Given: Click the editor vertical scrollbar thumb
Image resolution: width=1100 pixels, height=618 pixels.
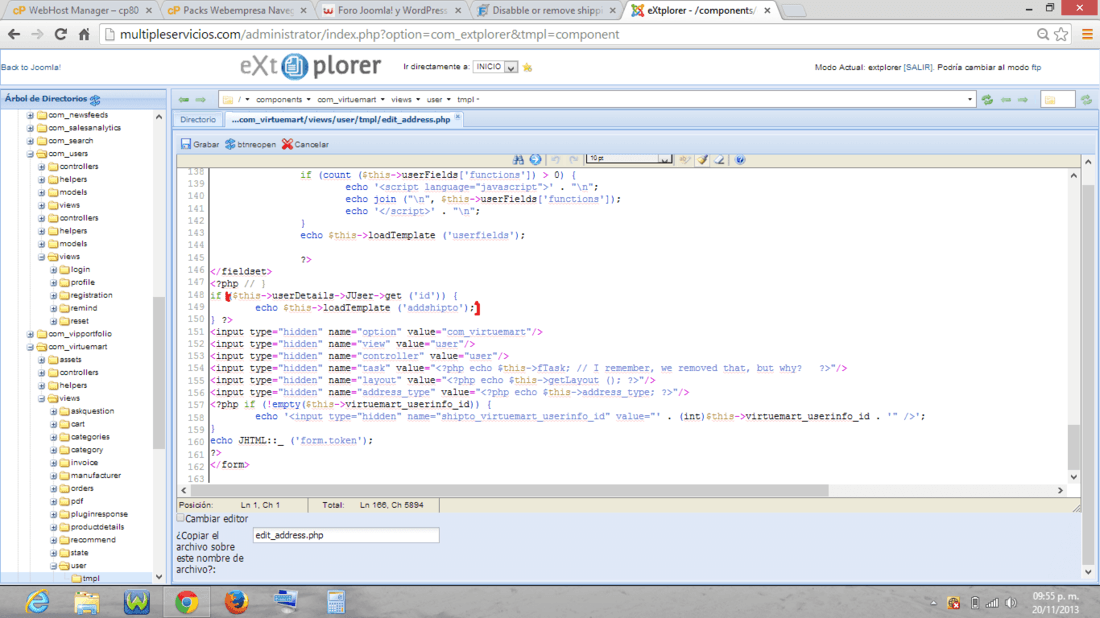Looking at the screenshot, I should click(x=1073, y=447).
